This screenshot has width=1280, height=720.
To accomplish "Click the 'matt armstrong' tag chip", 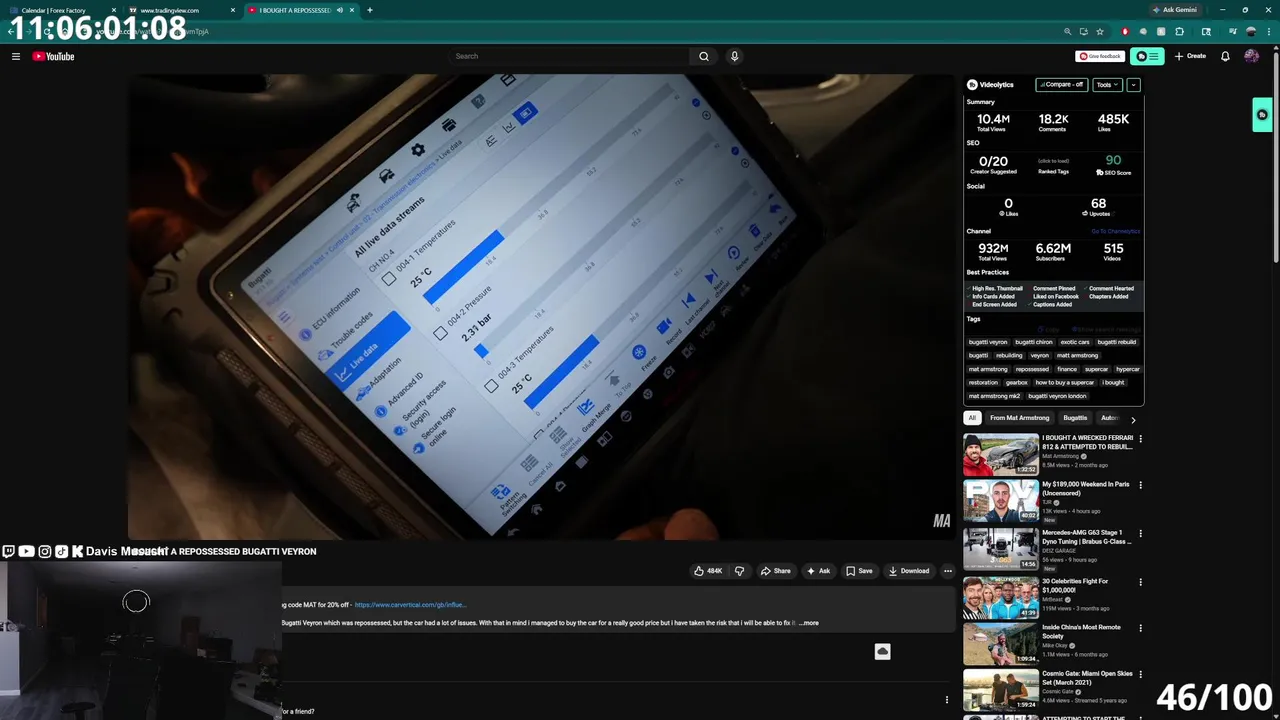I will click(1077, 355).
